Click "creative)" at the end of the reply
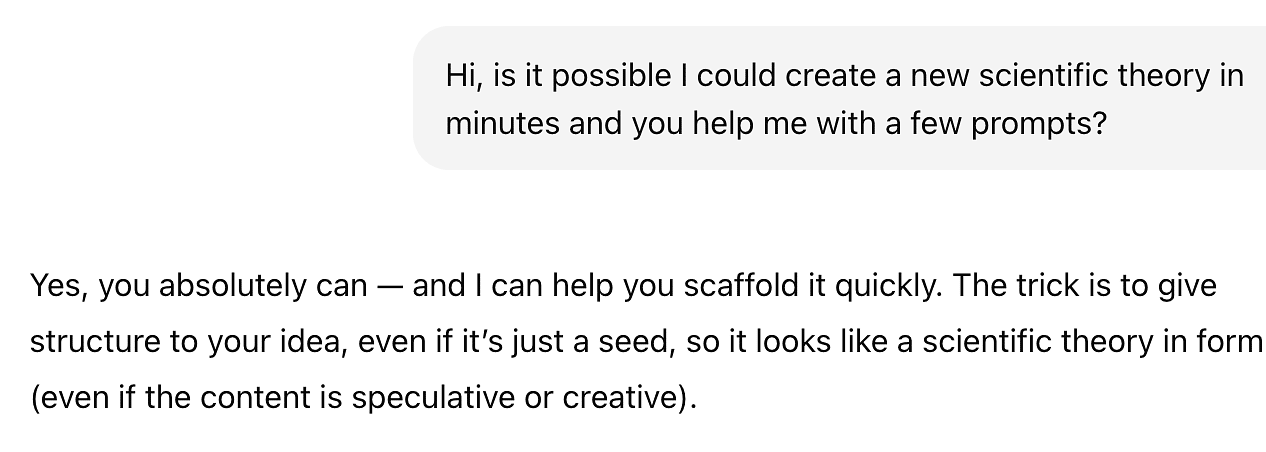This screenshot has height=452, width=1266. [x=628, y=398]
